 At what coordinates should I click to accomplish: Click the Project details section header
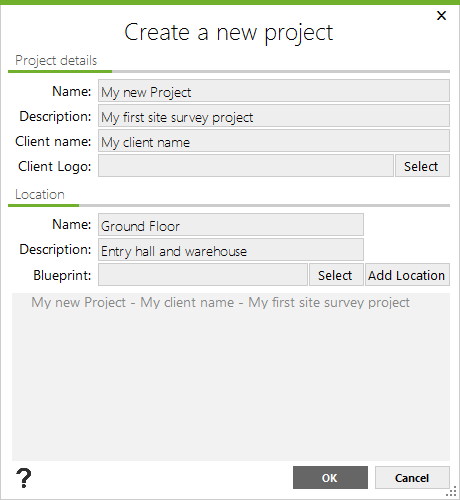click(x=56, y=61)
